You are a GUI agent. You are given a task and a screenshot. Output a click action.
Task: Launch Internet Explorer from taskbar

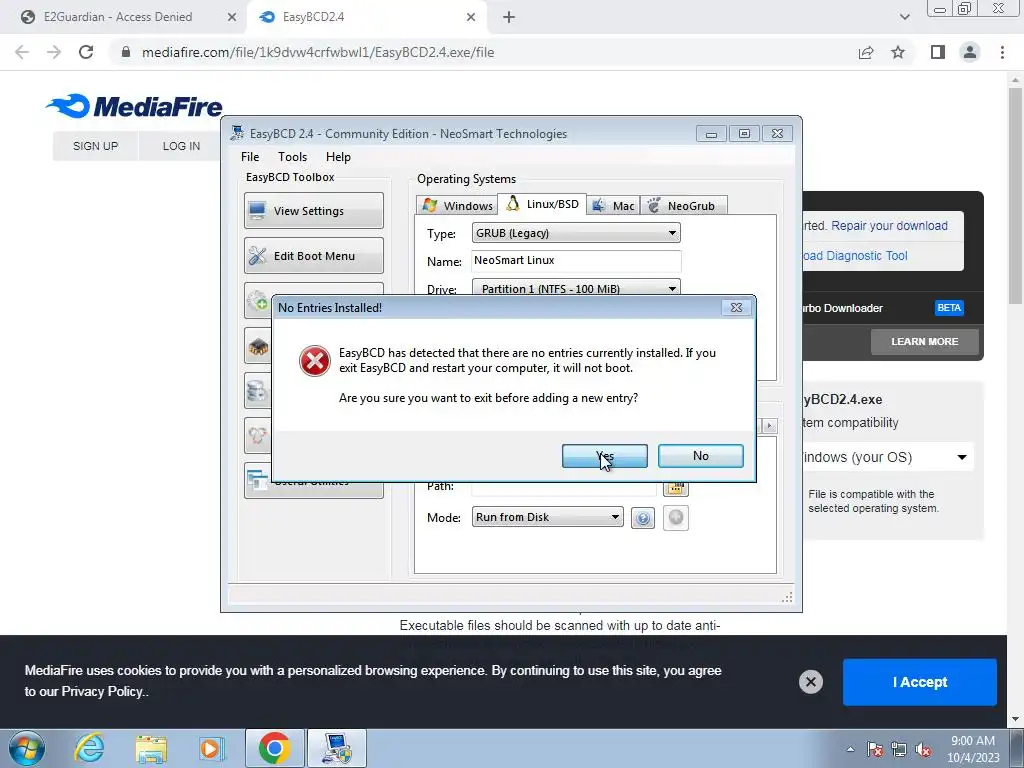pos(89,748)
